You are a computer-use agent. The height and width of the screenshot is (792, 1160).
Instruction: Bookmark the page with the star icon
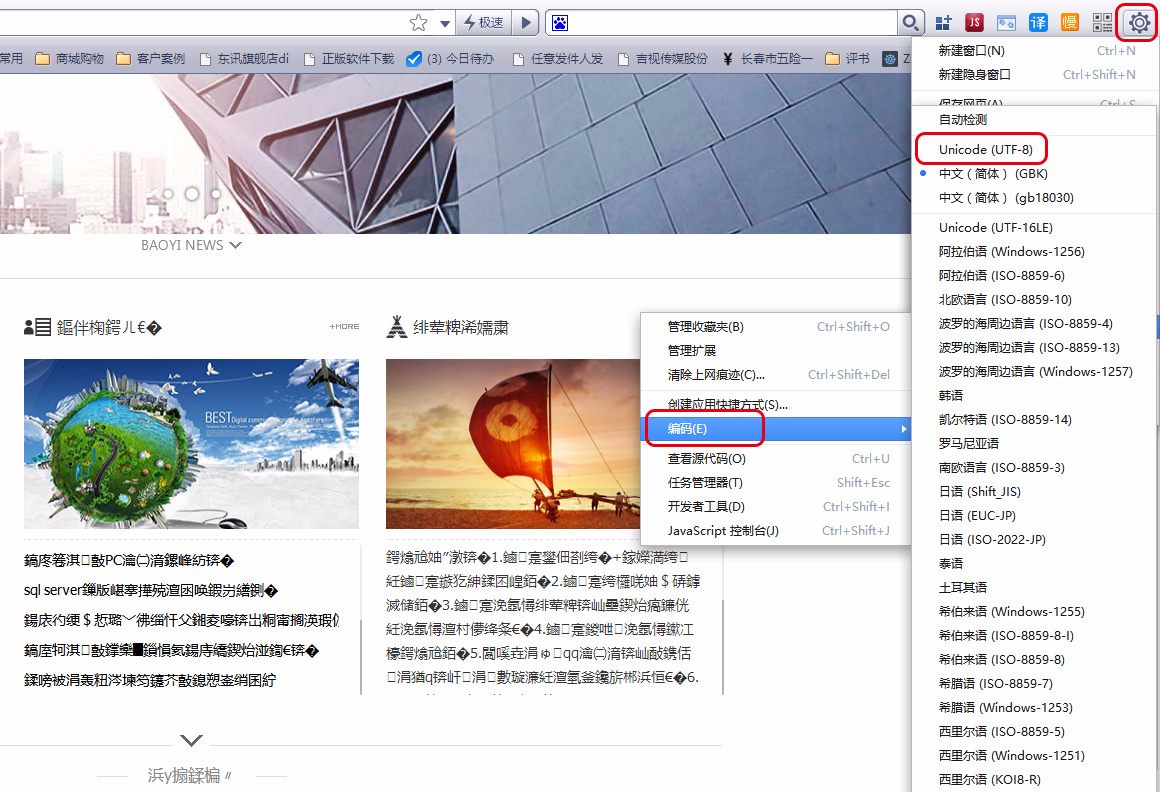coord(419,22)
